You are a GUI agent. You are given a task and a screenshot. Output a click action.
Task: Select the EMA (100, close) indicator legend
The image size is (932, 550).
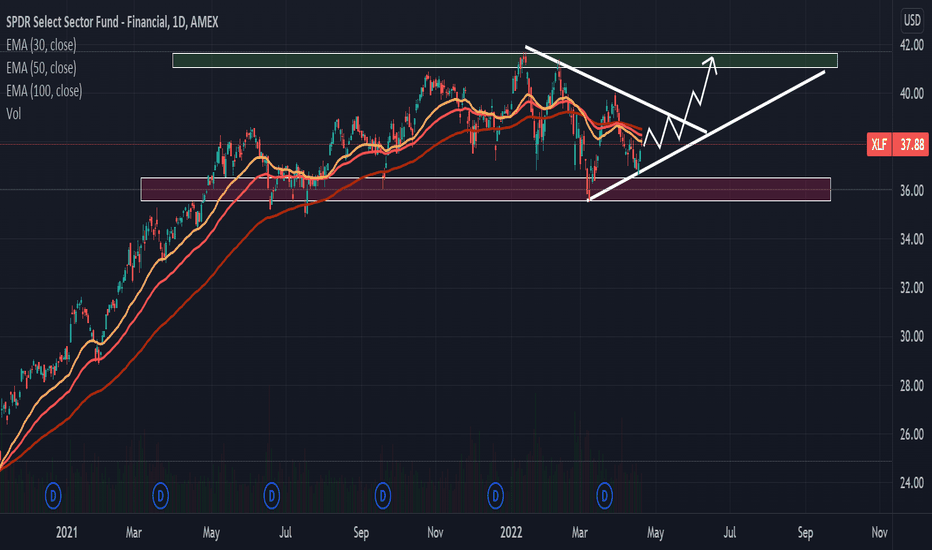pyautogui.click(x=44, y=90)
